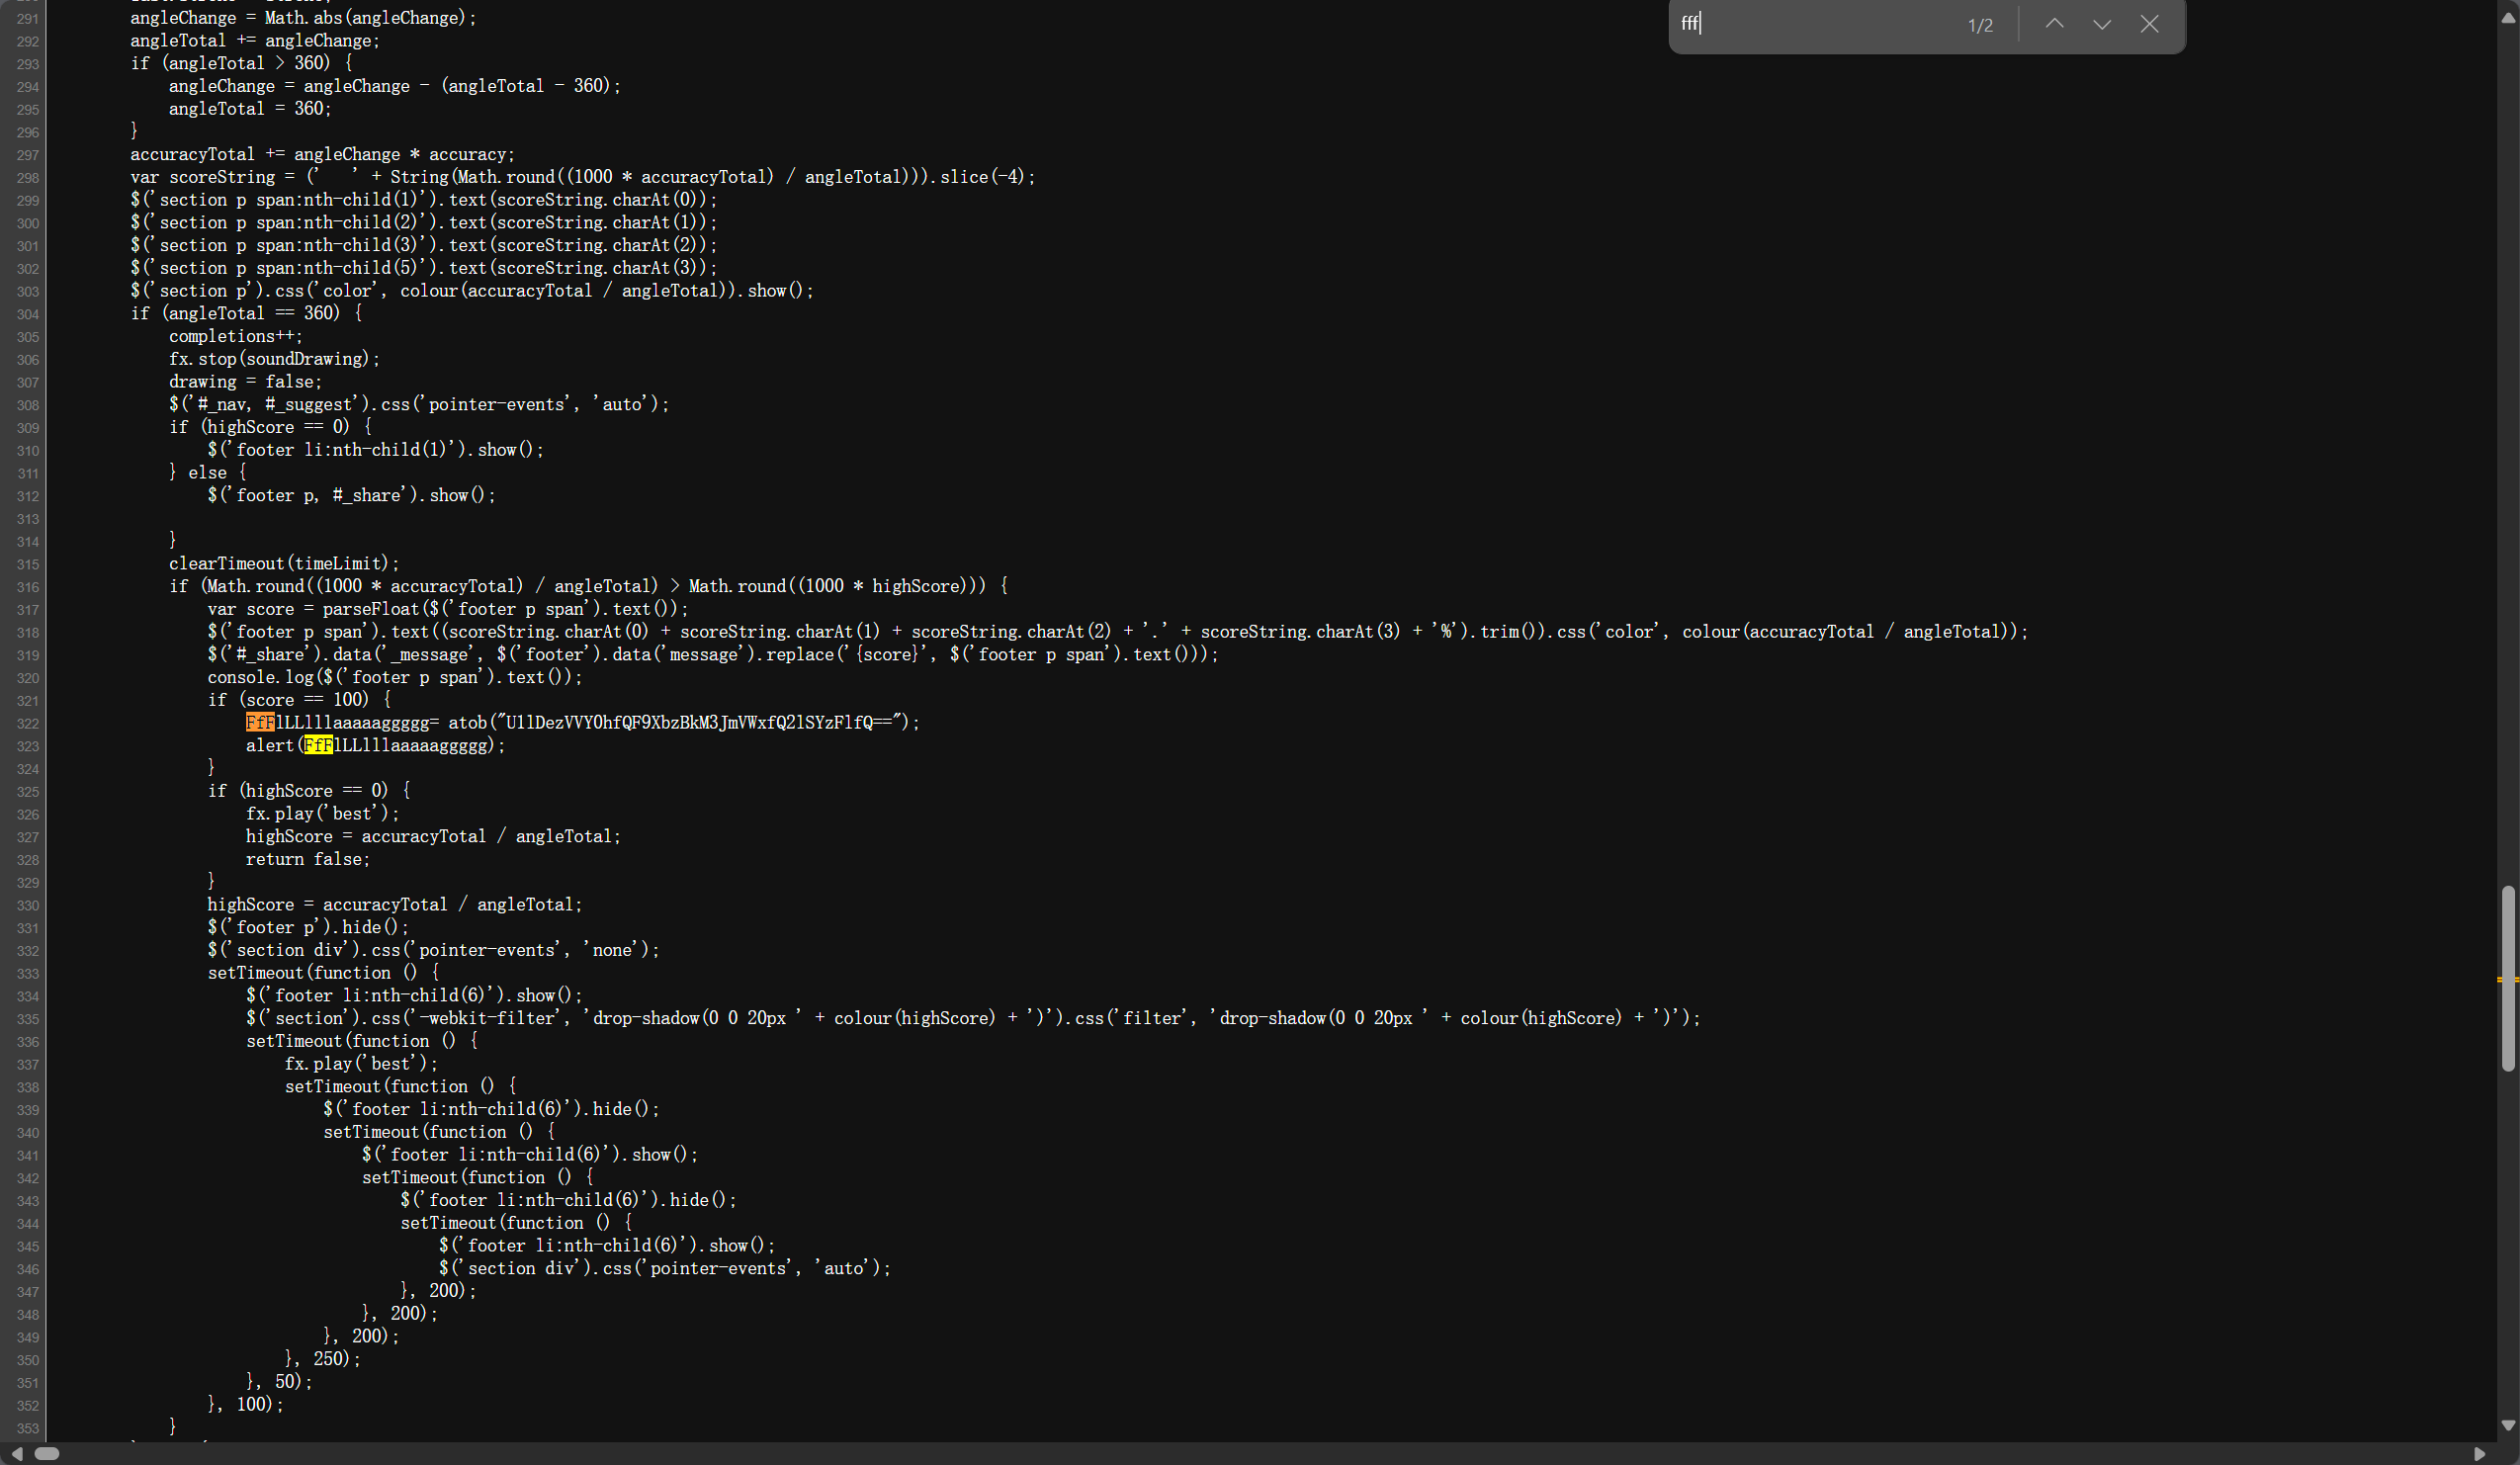This screenshot has width=2520, height=1465.
Task: Click the 'return false;' statement
Action: pyautogui.click(x=307, y=859)
